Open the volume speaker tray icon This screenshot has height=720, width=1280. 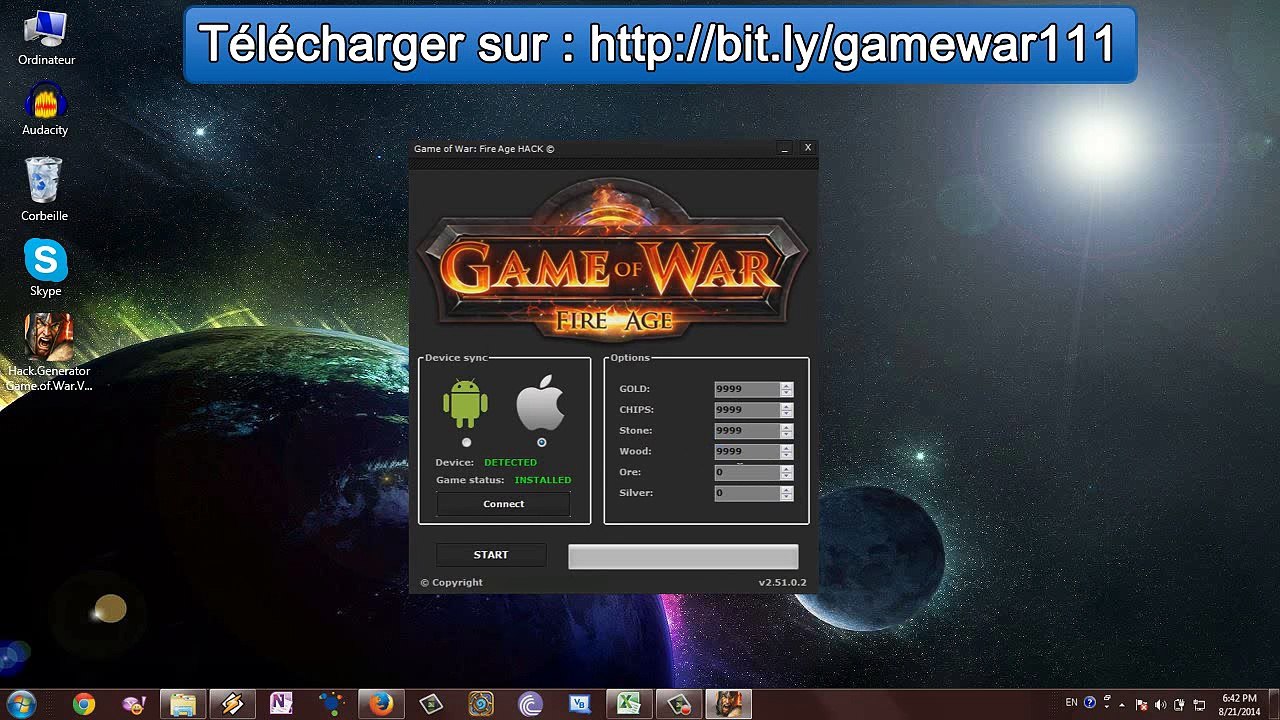[1161, 705]
